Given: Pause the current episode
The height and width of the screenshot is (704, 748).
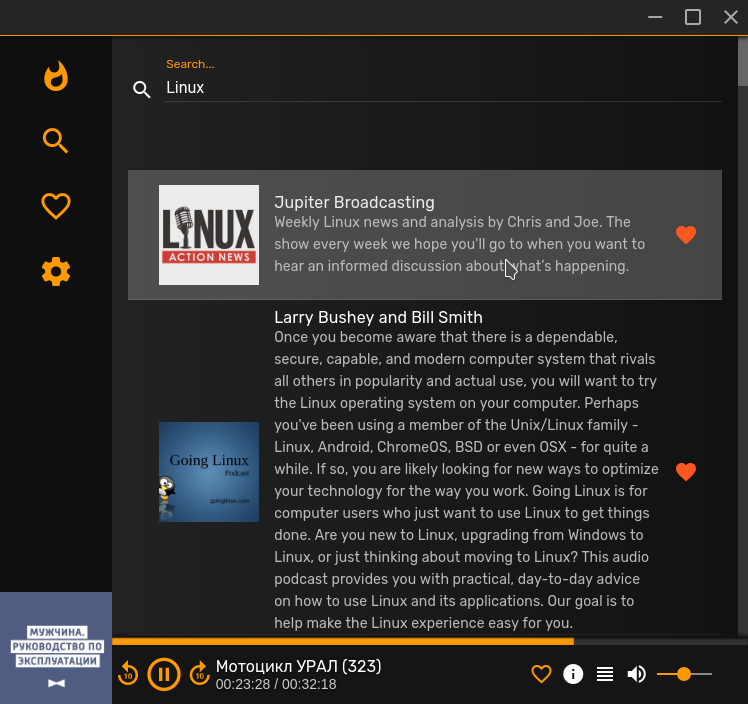Looking at the screenshot, I should click(164, 674).
